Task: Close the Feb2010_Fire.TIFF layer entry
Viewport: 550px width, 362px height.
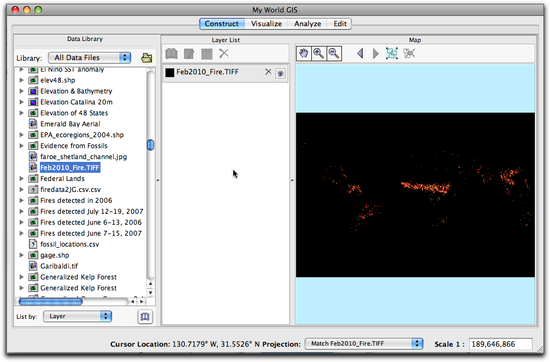Action: click(268, 72)
